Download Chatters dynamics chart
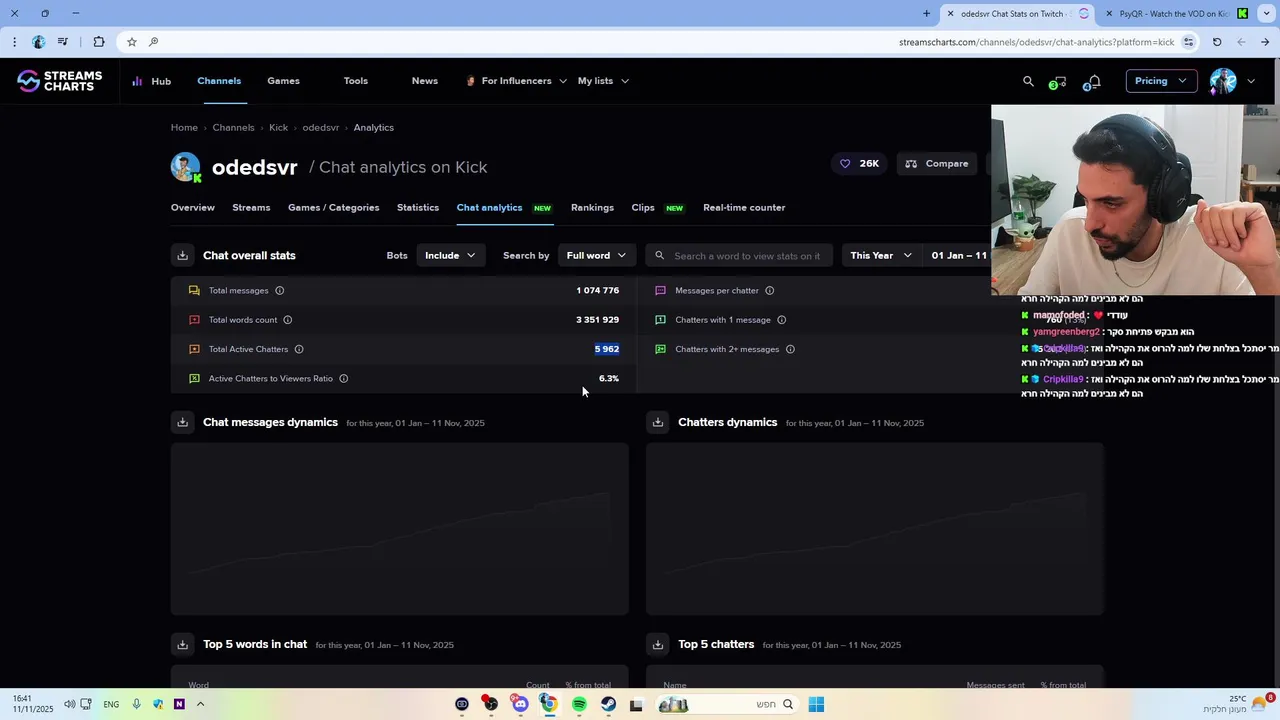1280x720 pixels. pos(657,422)
